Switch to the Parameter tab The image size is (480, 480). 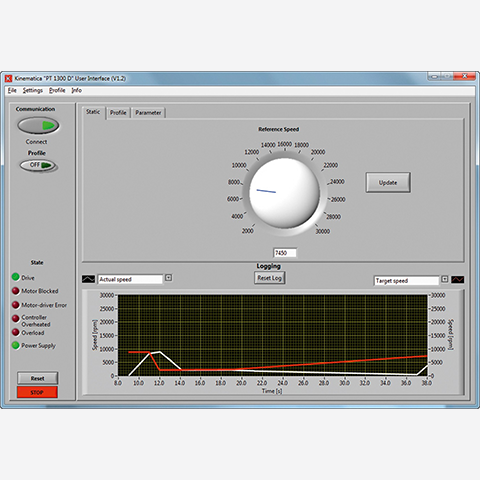point(148,113)
